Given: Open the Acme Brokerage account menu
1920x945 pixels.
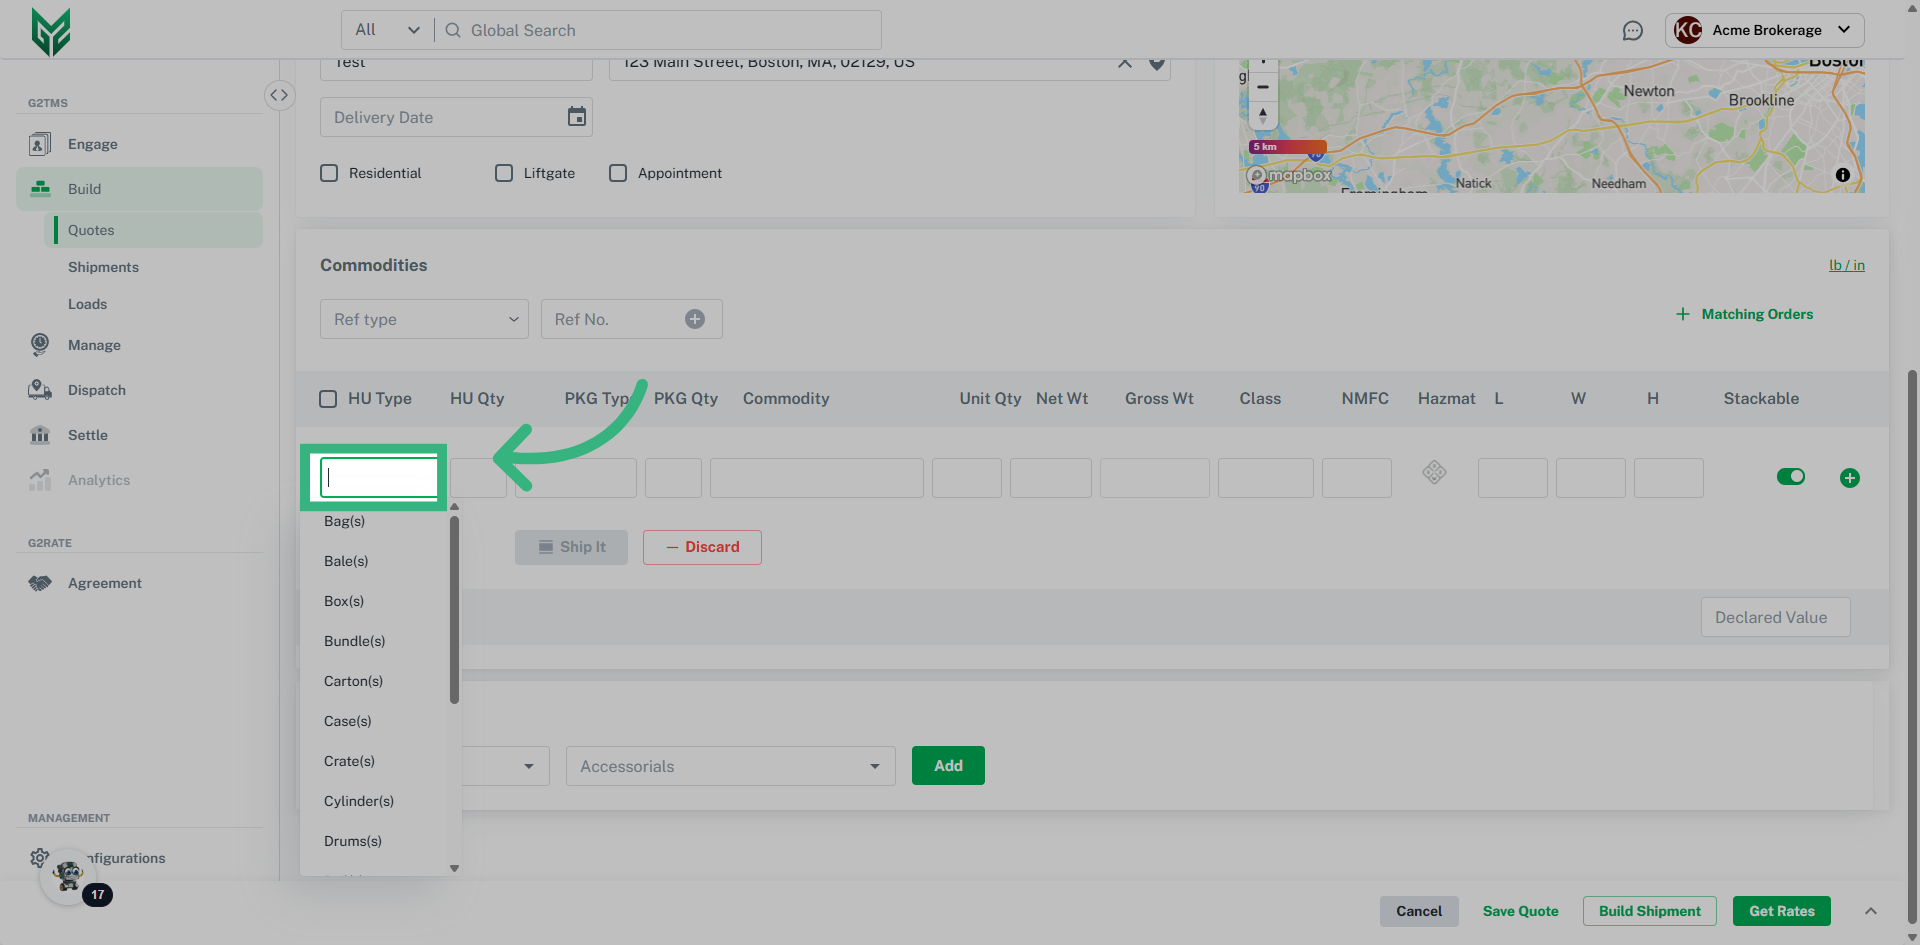Looking at the screenshot, I should pyautogui.click(x=1764, y=30).
